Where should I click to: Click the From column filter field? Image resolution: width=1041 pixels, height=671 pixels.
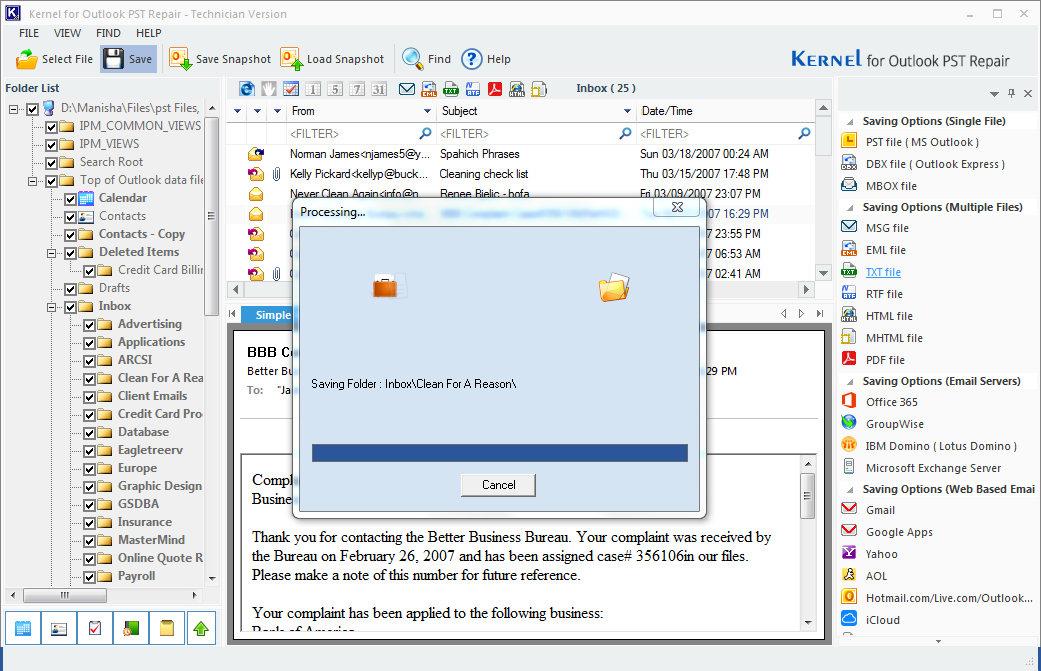360,134
